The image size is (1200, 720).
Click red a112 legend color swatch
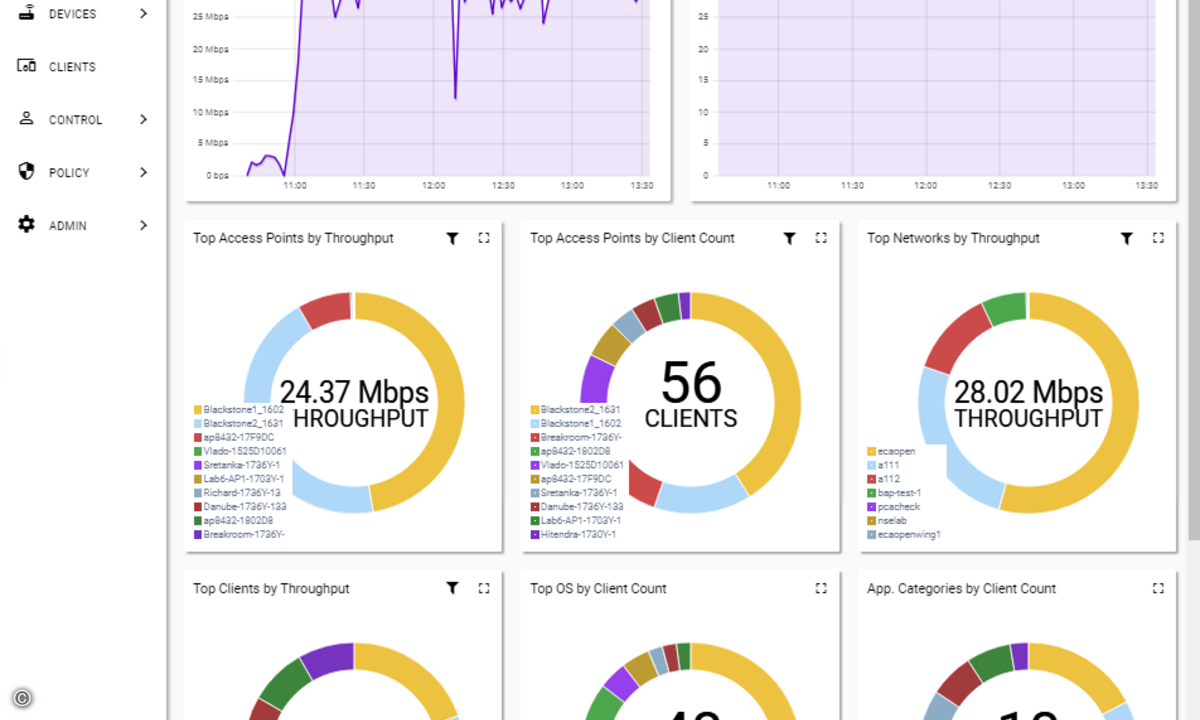[871, 480]
